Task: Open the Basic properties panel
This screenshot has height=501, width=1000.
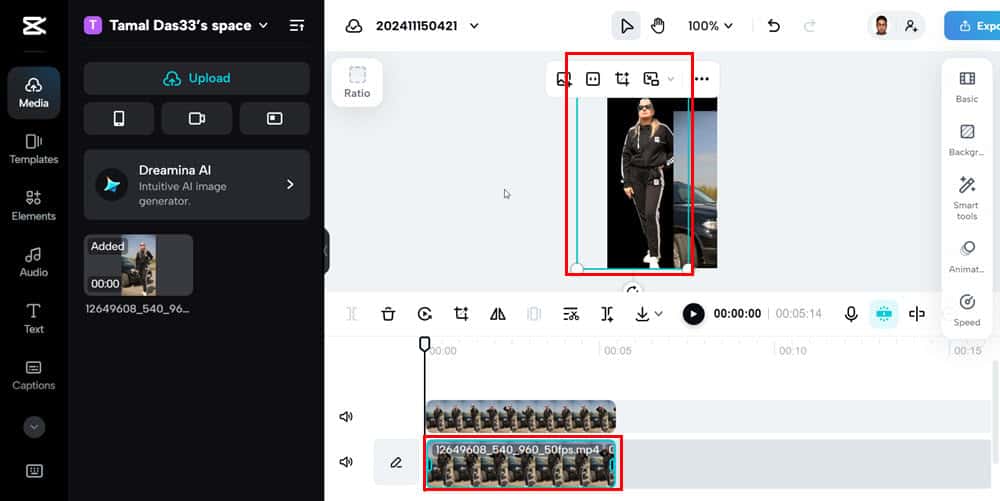Action: click(967, 87)
